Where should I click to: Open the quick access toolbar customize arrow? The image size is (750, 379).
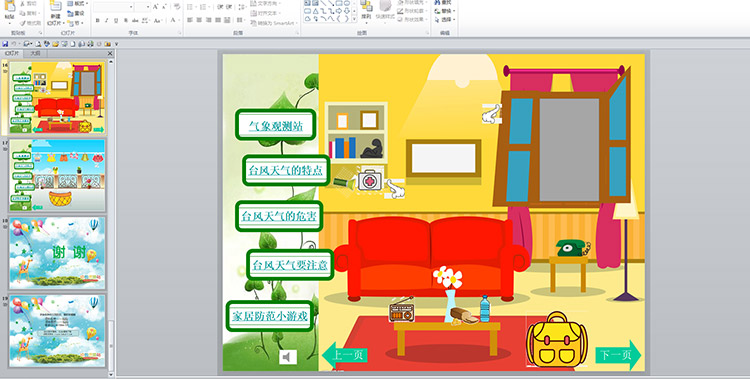point(116,44)
